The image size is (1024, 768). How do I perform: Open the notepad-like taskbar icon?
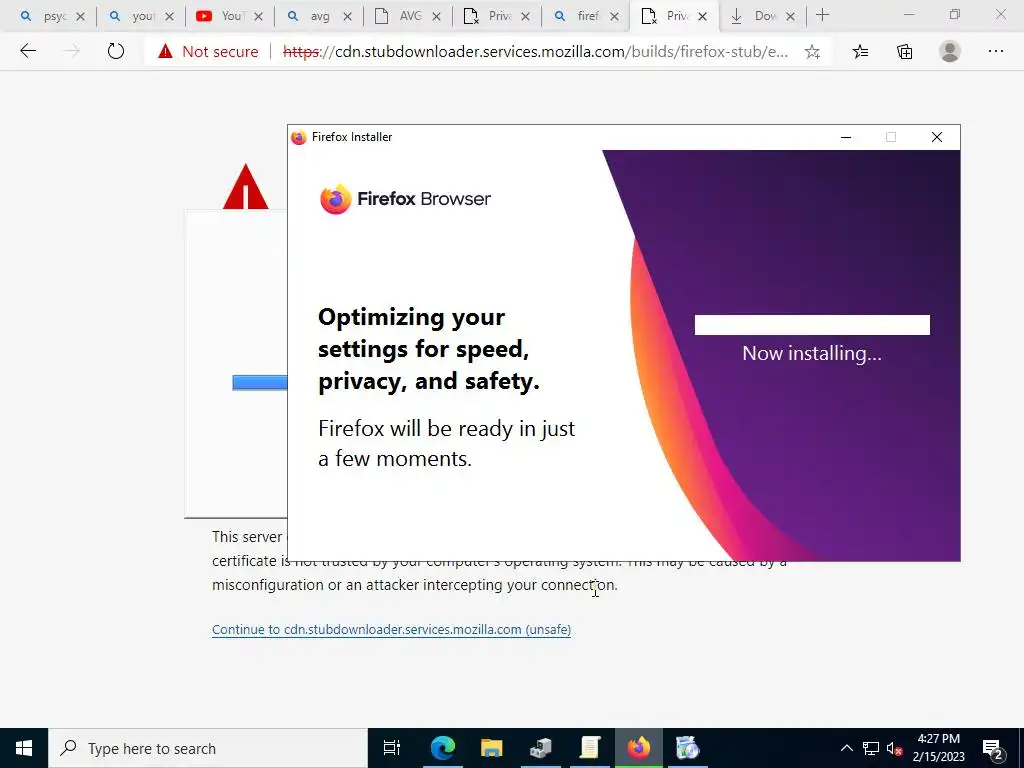tap(590, 748)
